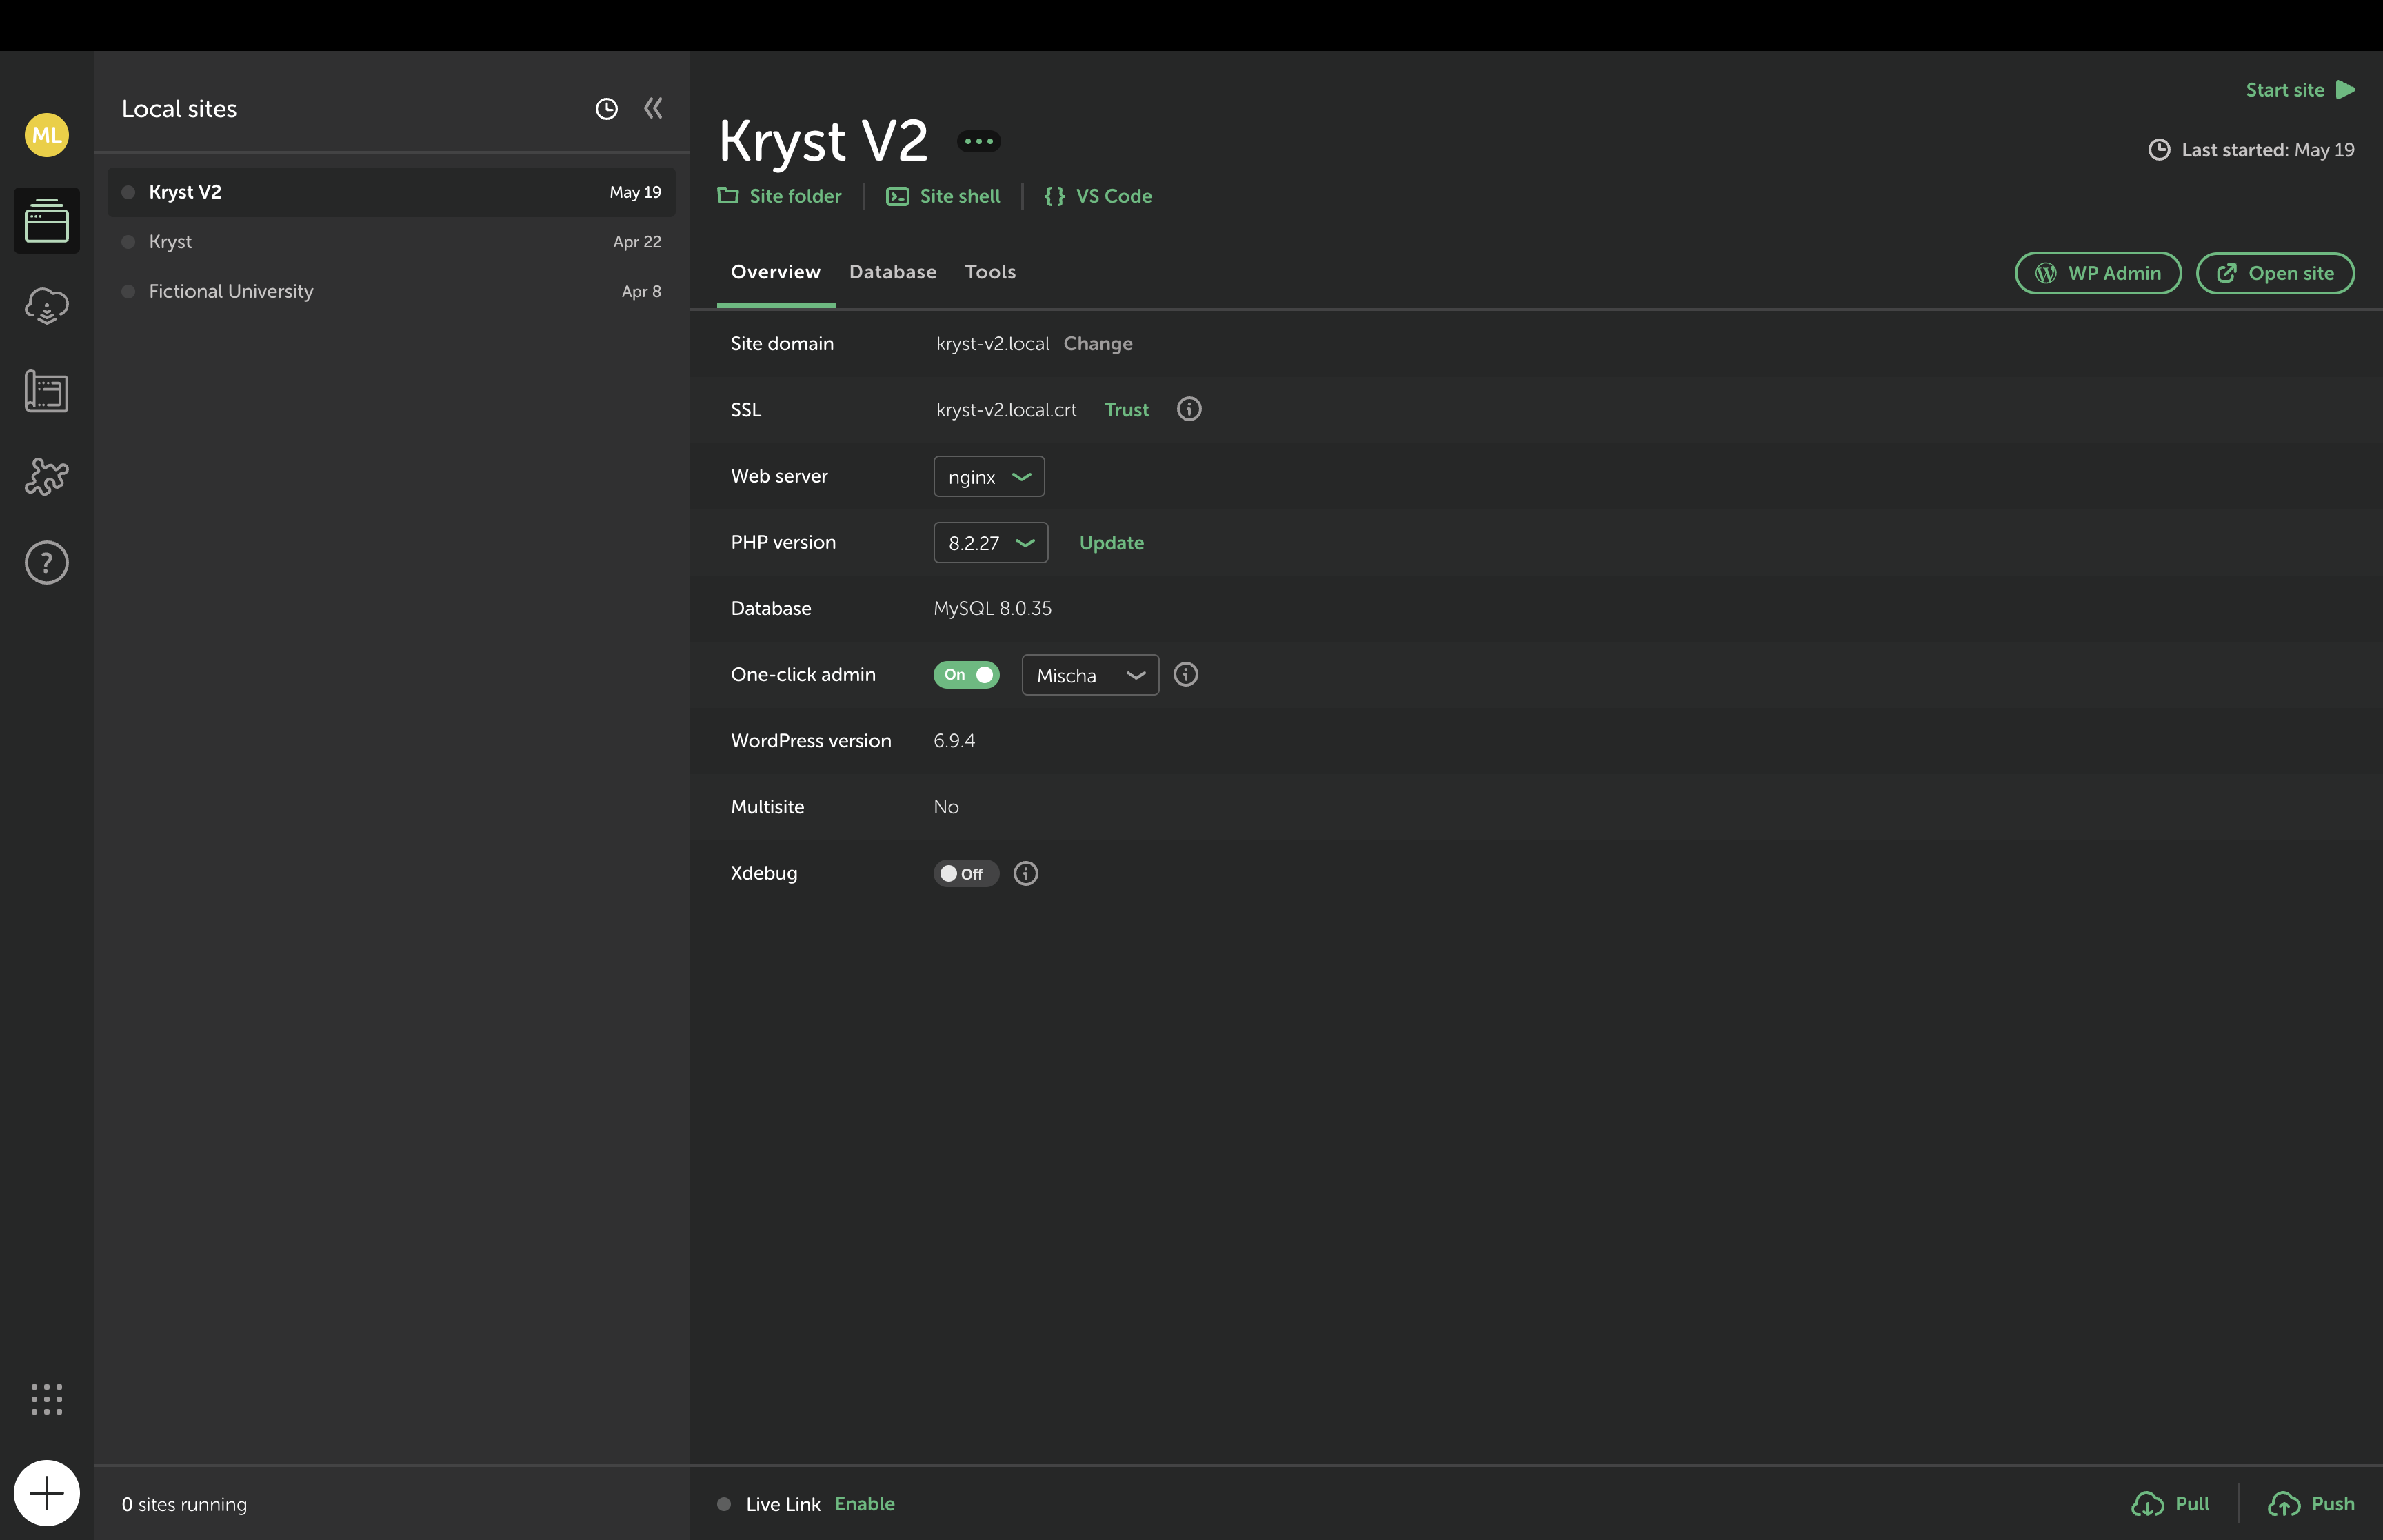
Task: Open the Mischa admin user dropdown
Action: [1090, 675]
